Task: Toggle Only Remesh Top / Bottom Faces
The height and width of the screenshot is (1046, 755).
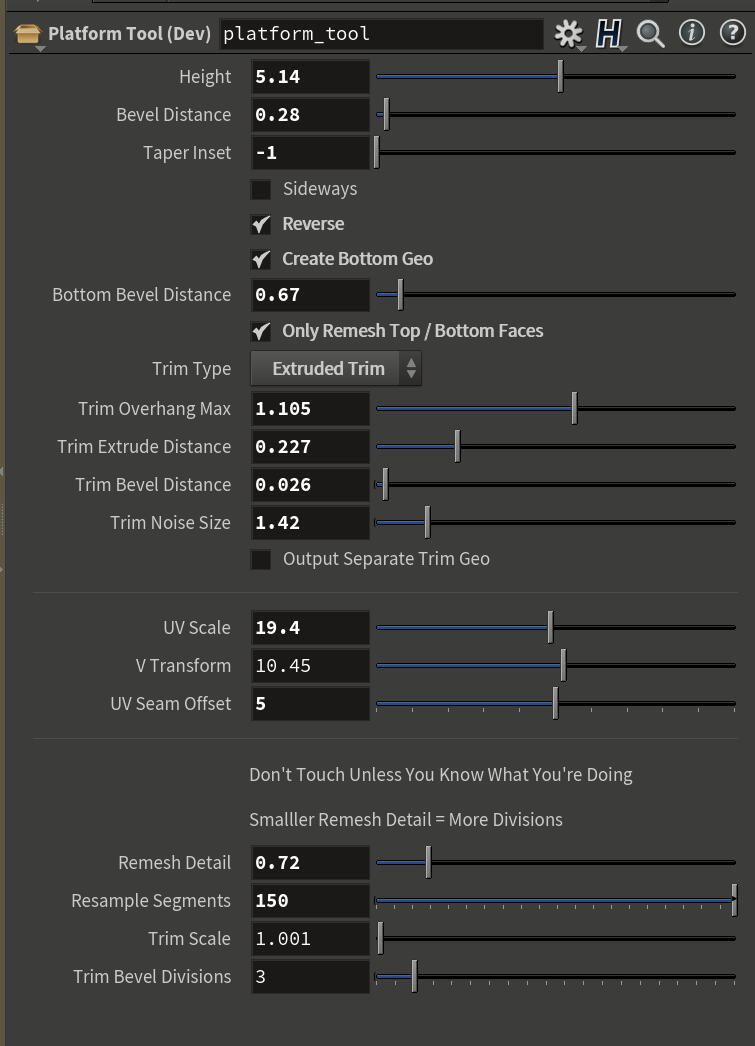Action: [260, 330]
